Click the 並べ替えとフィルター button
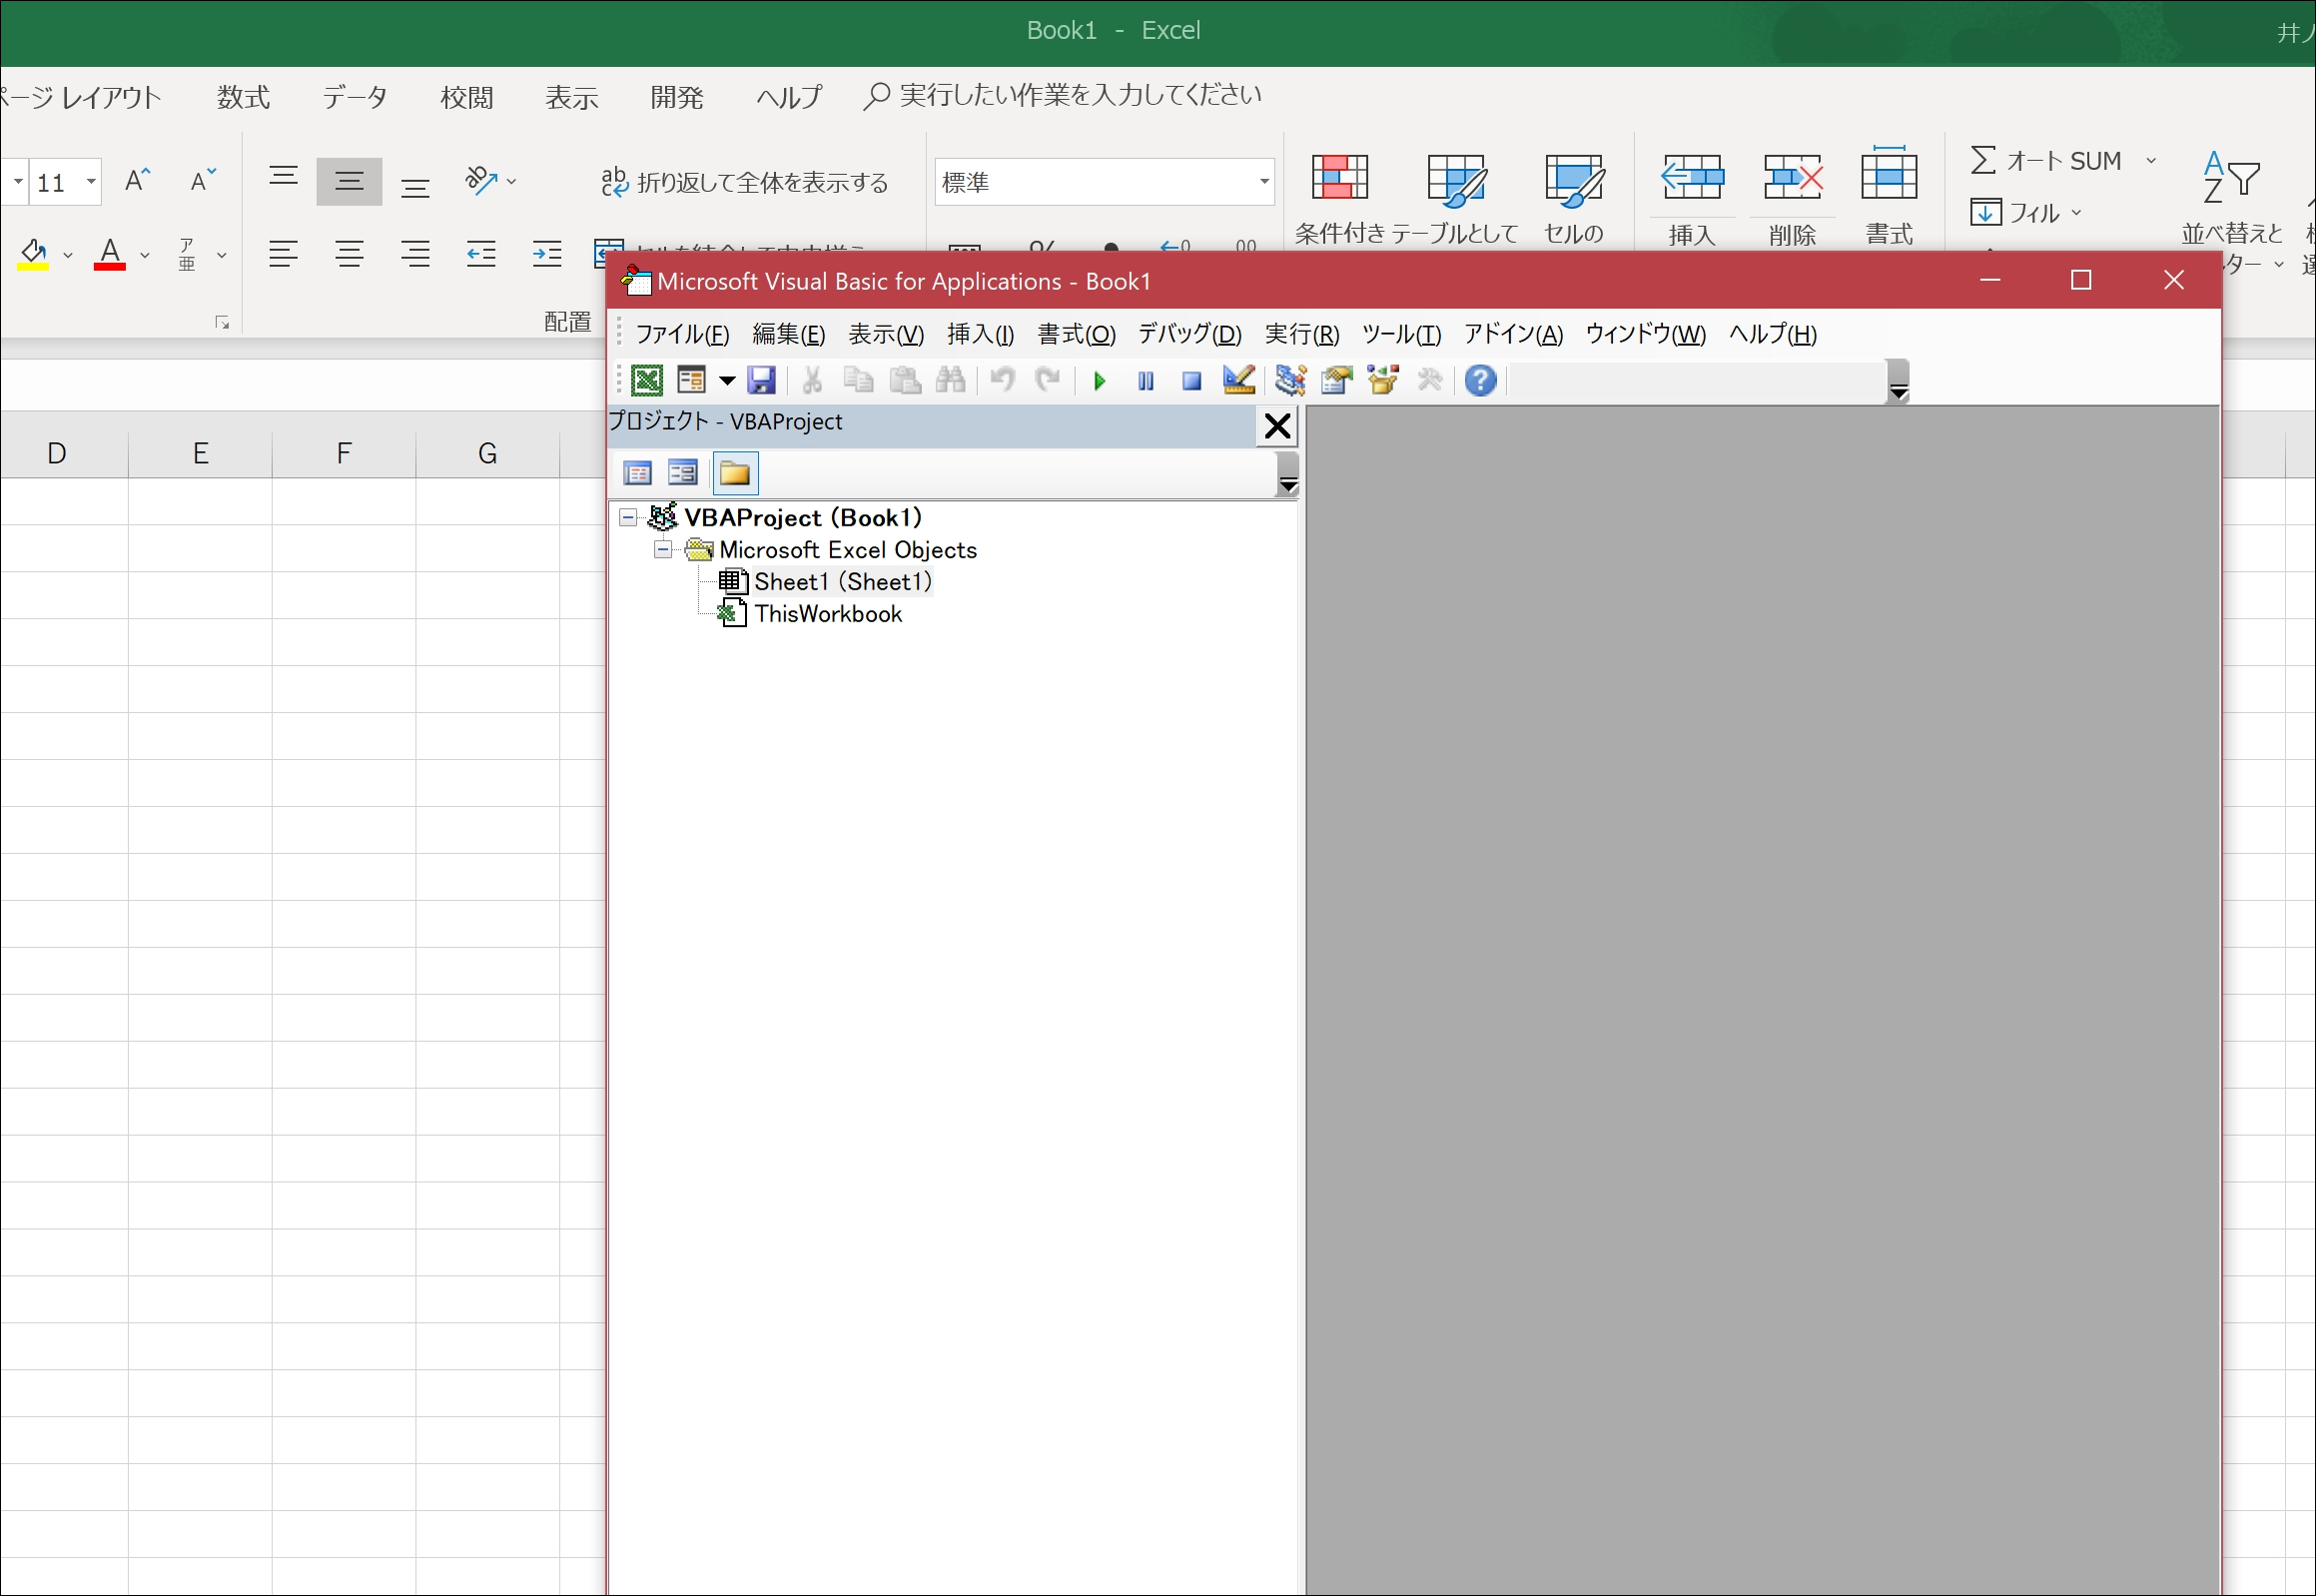The width and height of the screenshot is (2316, 1596). [x=2234, y=210]
